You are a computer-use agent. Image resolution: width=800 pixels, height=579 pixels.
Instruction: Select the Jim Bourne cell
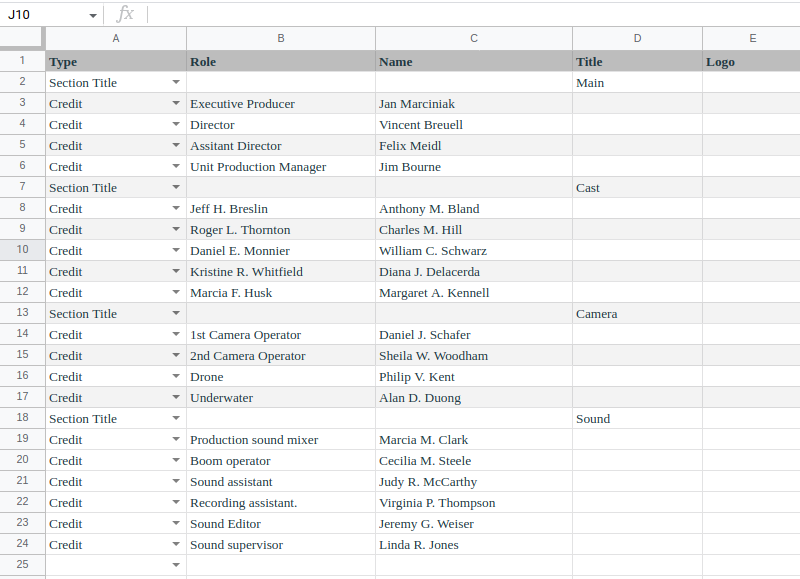click(x=473, y=167)
